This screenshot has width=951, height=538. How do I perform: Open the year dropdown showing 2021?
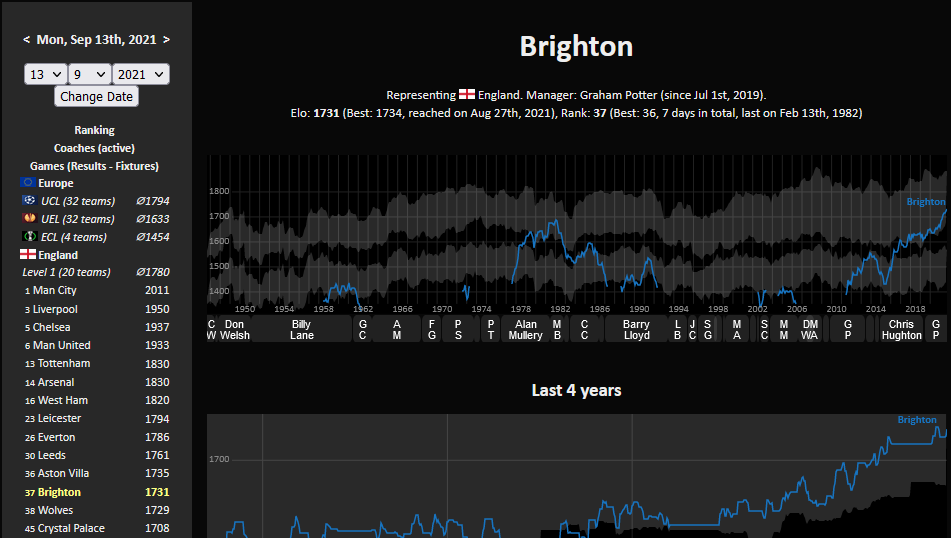141,74
